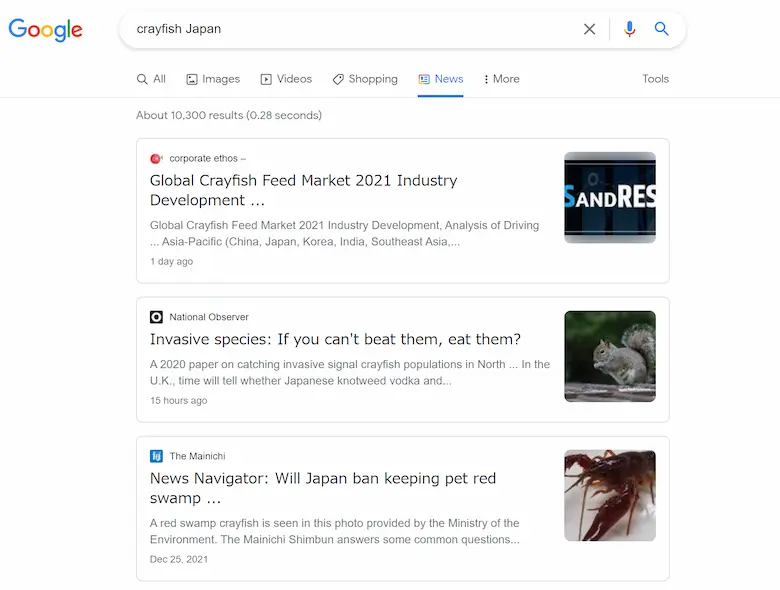The image size is (780, 590).
Task: Click the squirrel photo thumbnail
Action: [610, 356]
